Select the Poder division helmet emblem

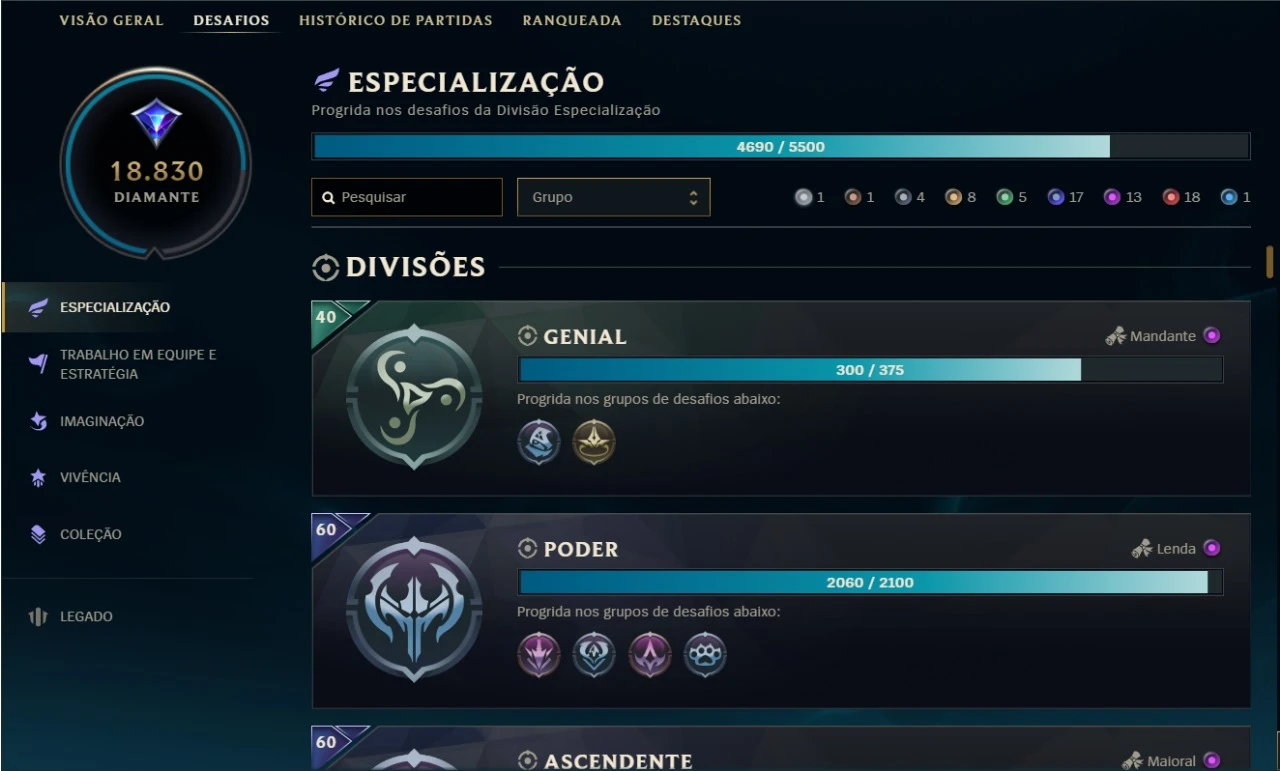(x=414, y=610)
